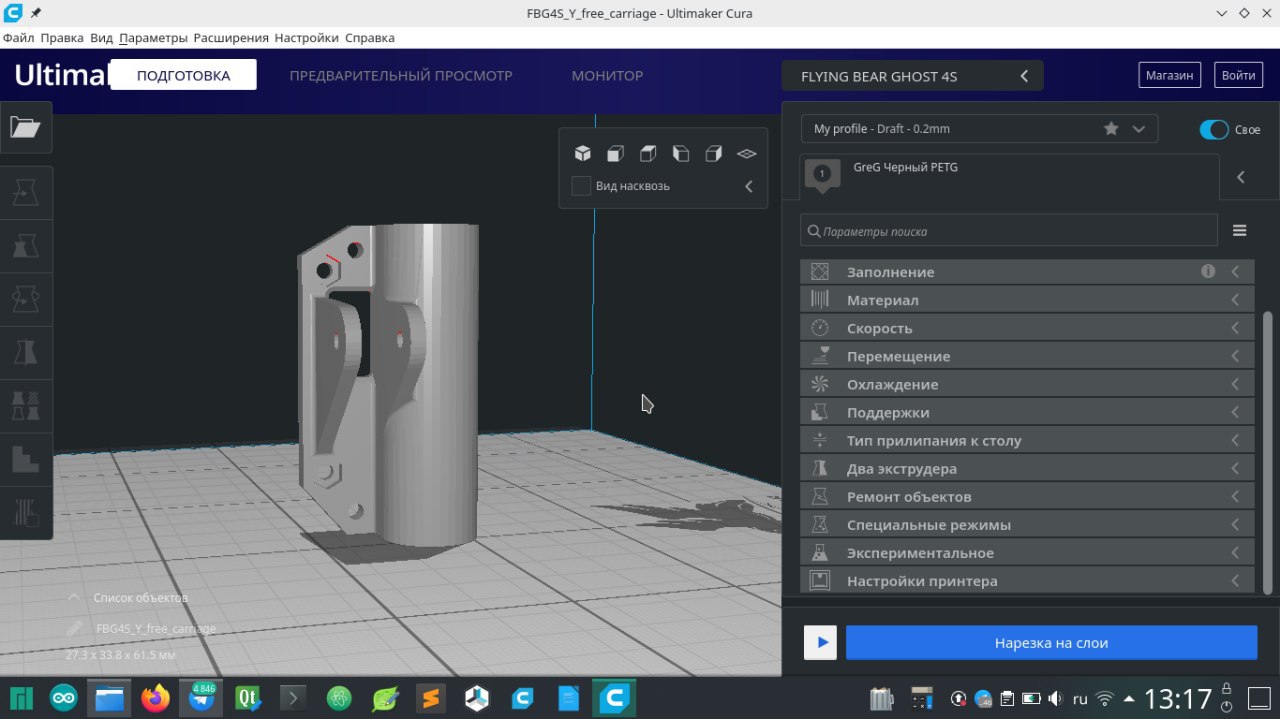Screen dimensions: 1280x719
Task: Open the Вид menu
Action: point(101,38)
